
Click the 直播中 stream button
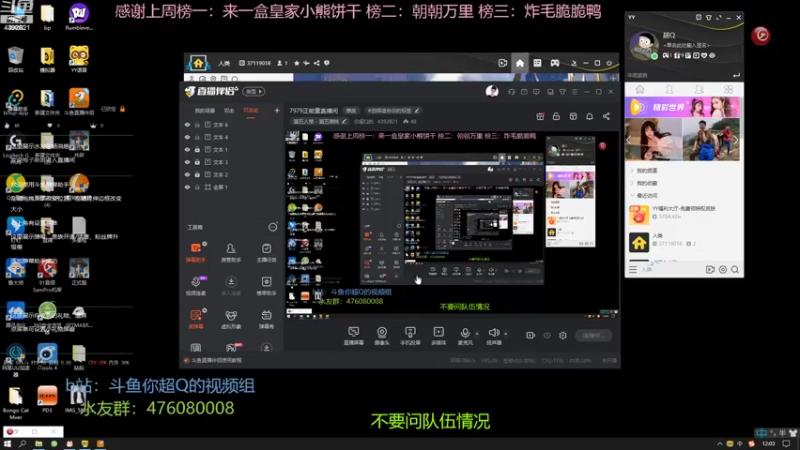593,335
